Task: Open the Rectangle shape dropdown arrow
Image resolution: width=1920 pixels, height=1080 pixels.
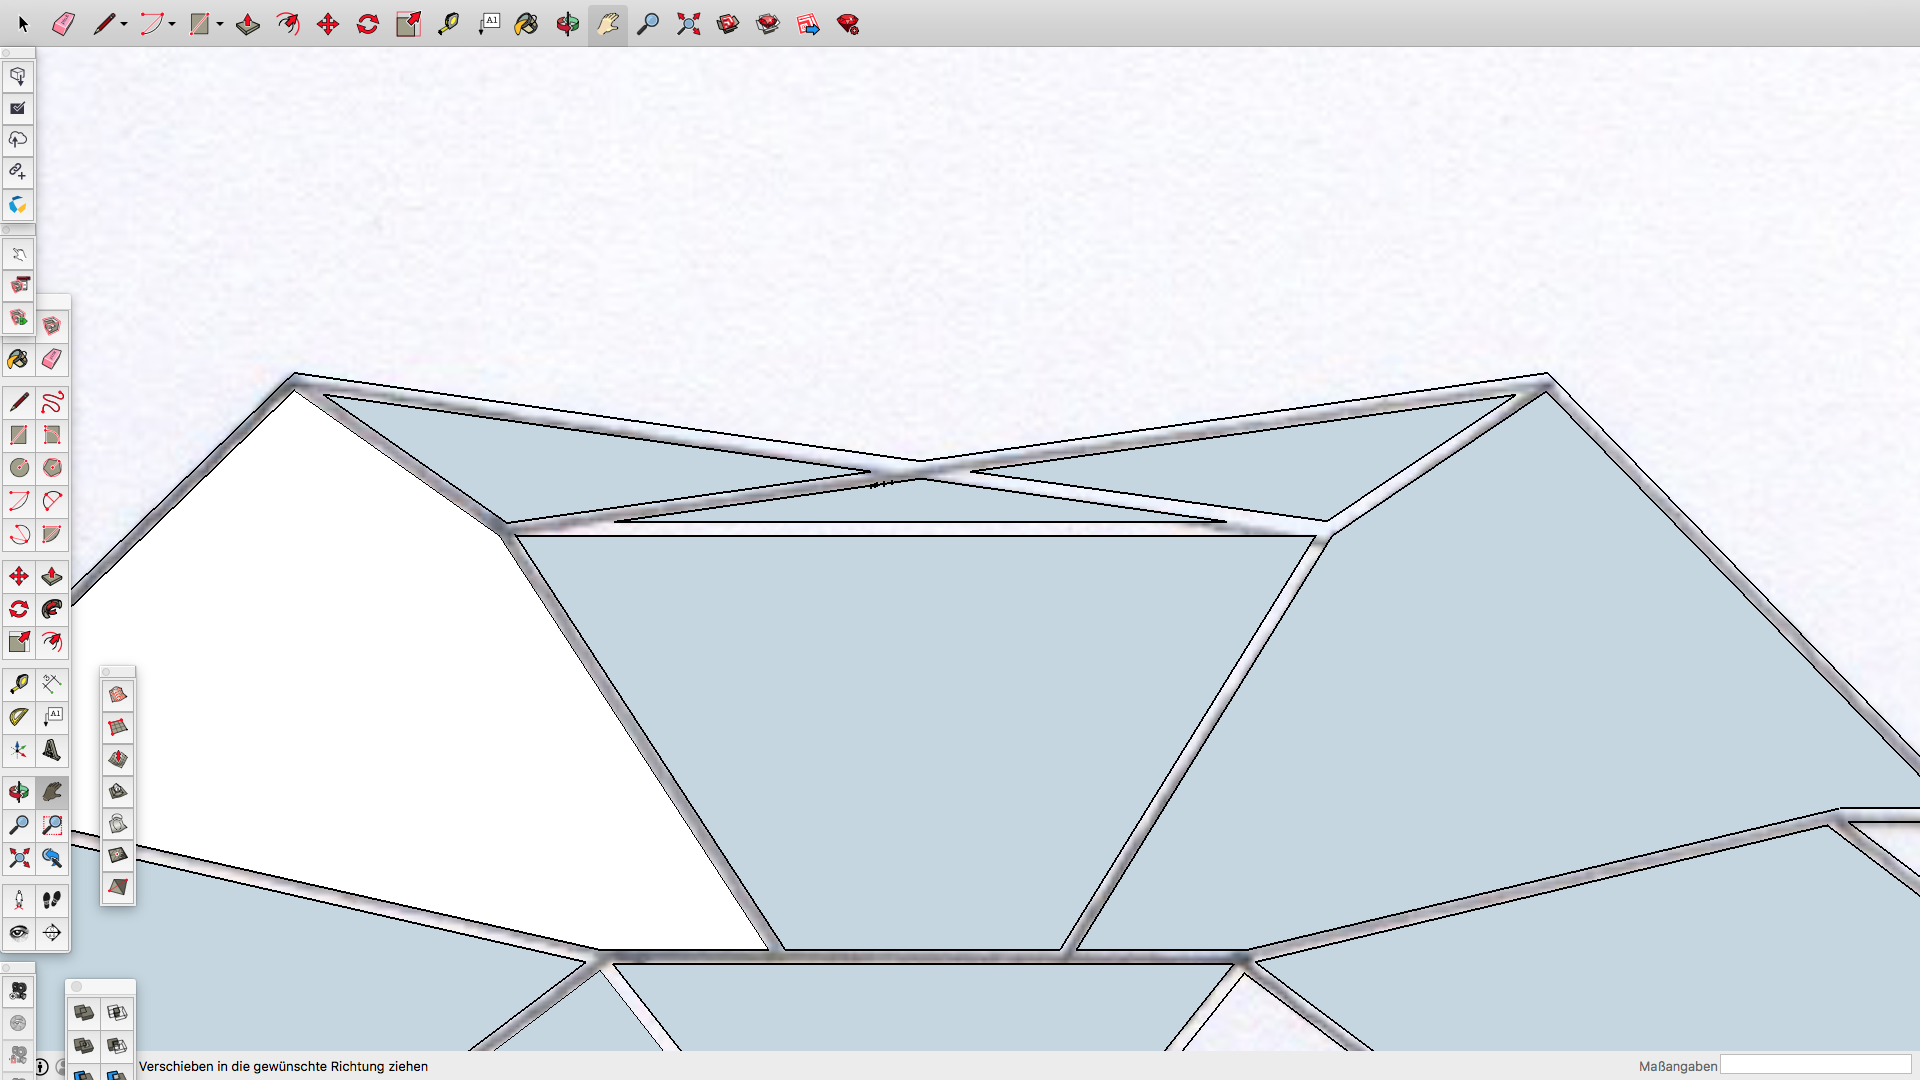Action: coord(220,24)
